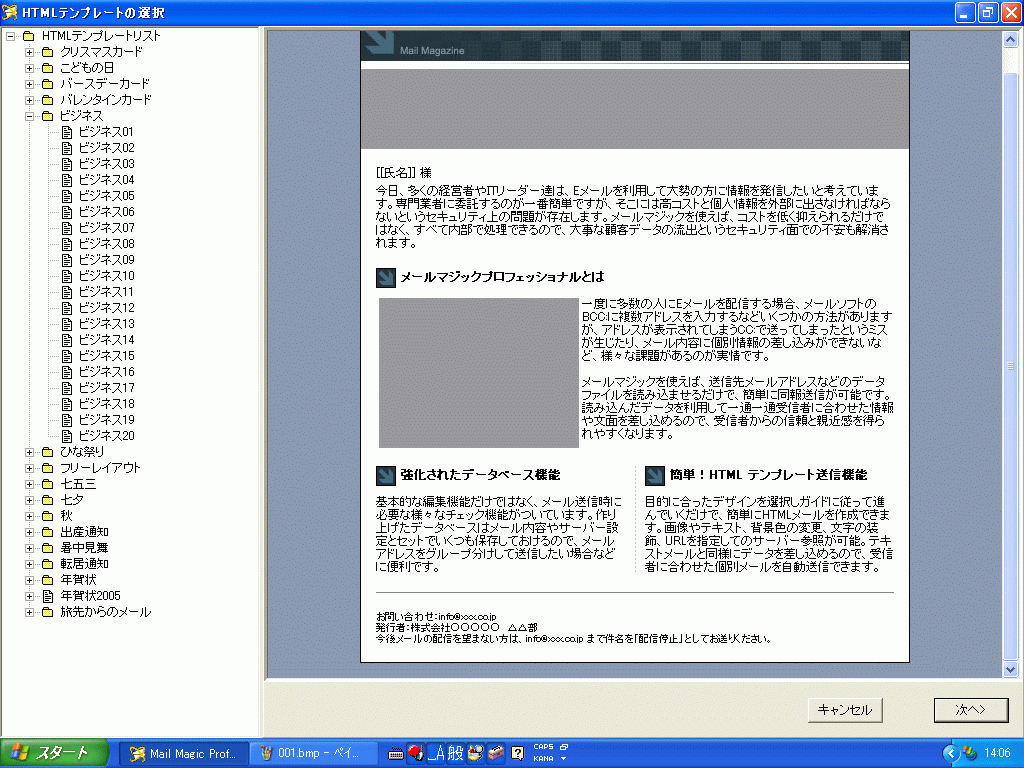Viewport: 1024px width, 768px height.
Task: Click the IME help question mark icon
Action: (x=518, y=754)
